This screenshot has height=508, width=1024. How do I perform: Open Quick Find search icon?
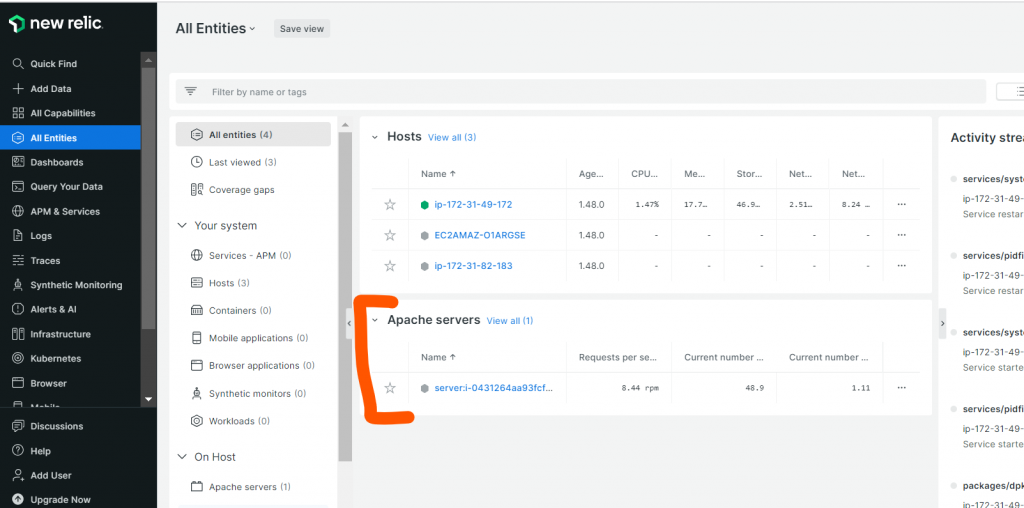pyautogui.click(x=18, y=64)
